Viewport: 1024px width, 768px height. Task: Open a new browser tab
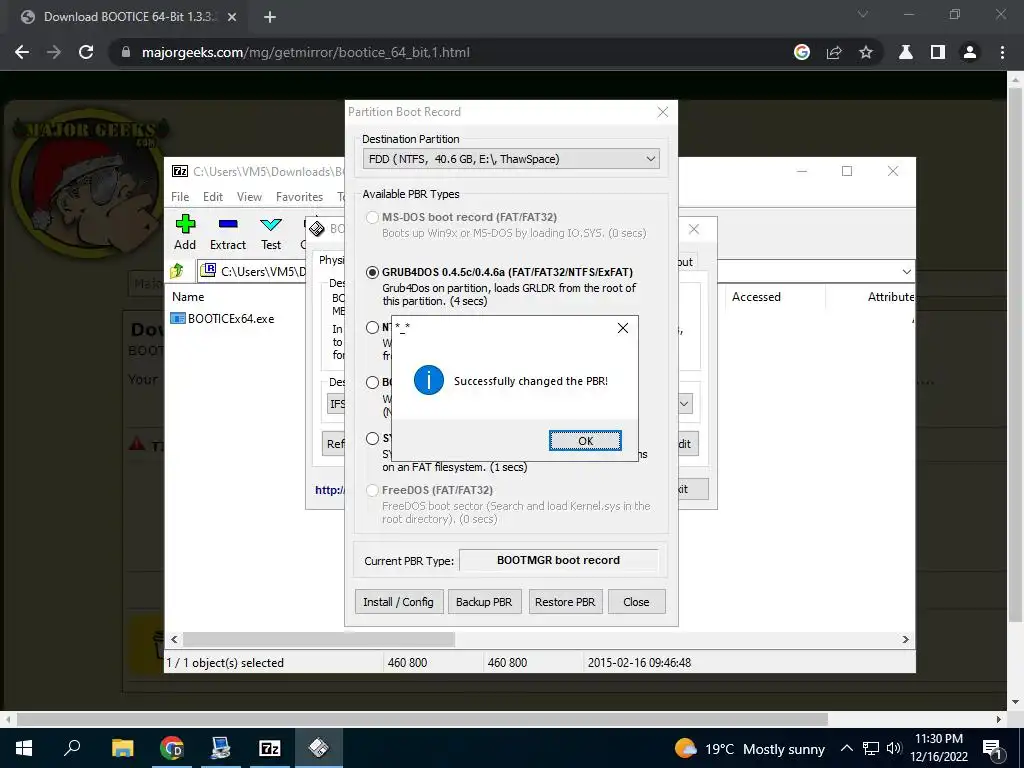point(270,18)
